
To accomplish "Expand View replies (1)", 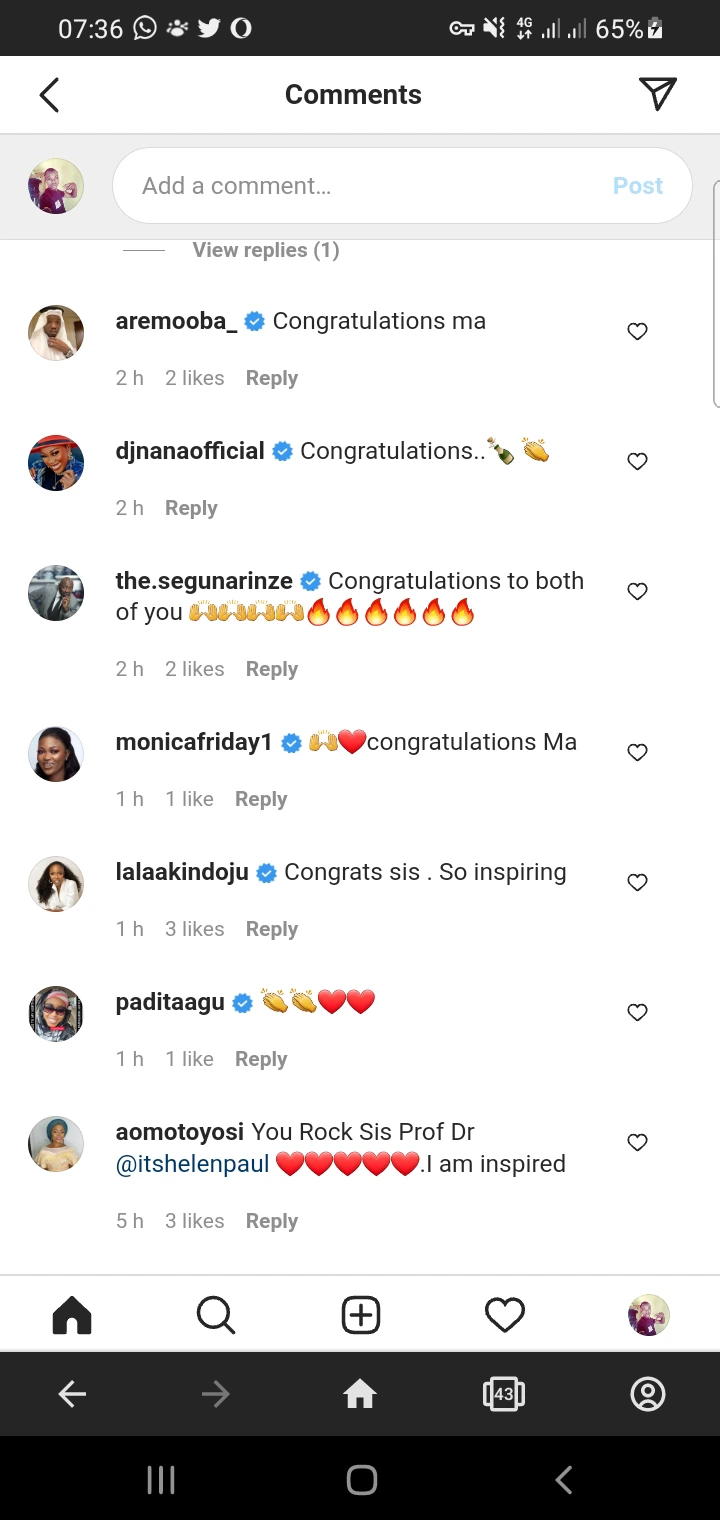I will point(265,250).
